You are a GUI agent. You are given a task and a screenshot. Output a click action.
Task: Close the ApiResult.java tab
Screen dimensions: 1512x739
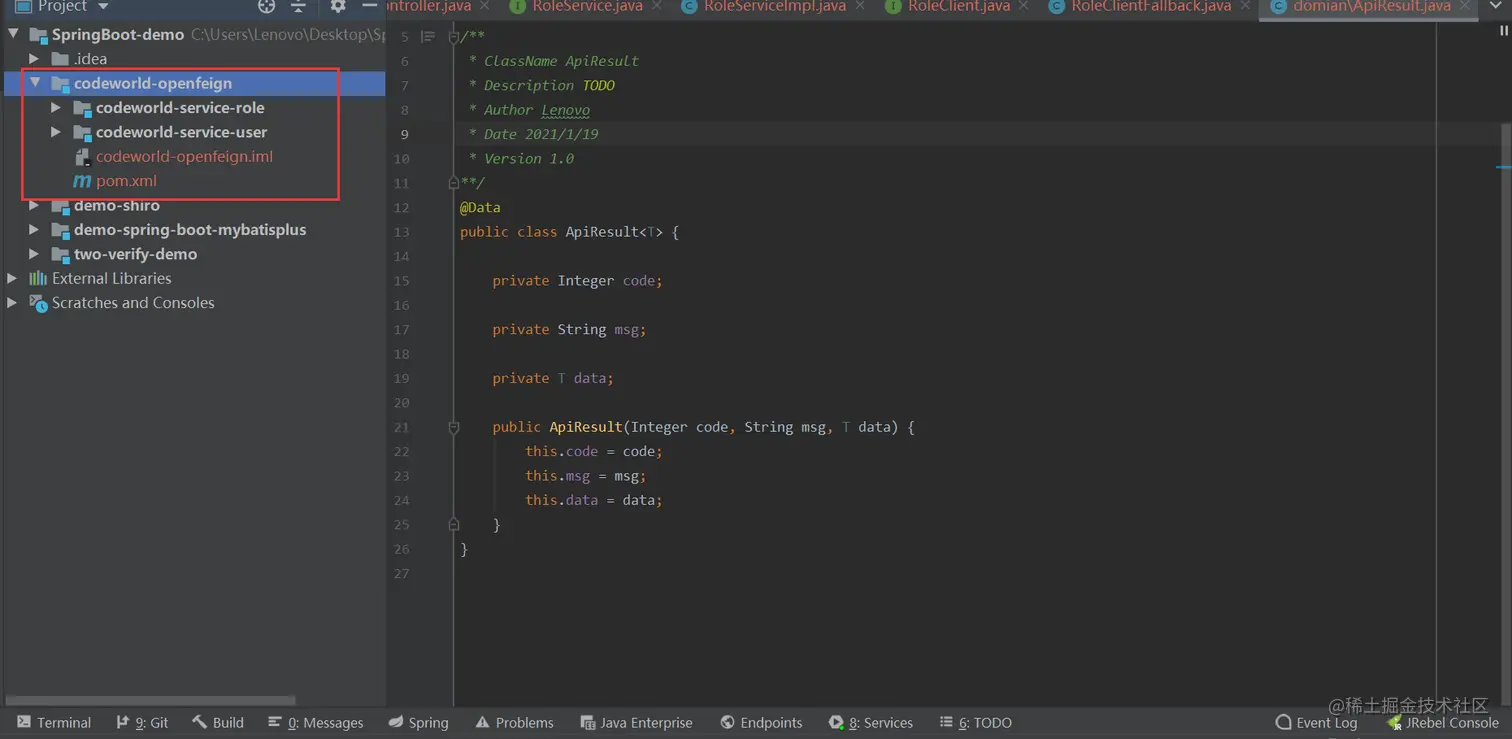pyautogui.click(x=1464, y=6)
